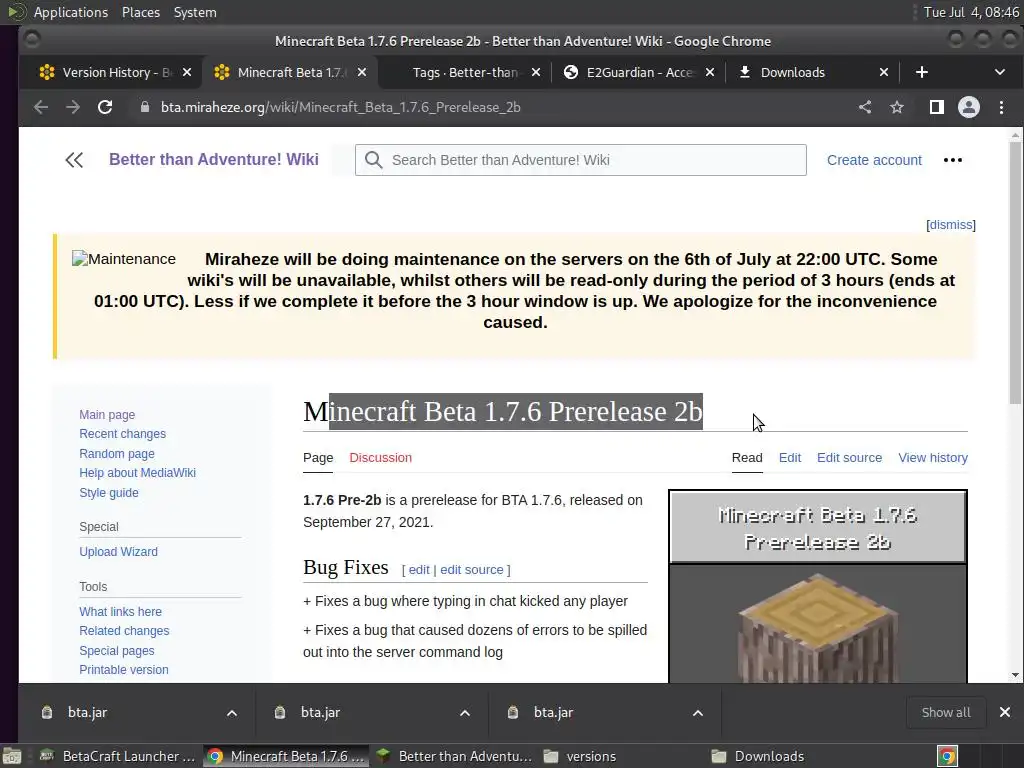The width and height of the screenshot is (1024, 768).
Task: Close the E2Guardian tab
Action: [x=710, y=72]
